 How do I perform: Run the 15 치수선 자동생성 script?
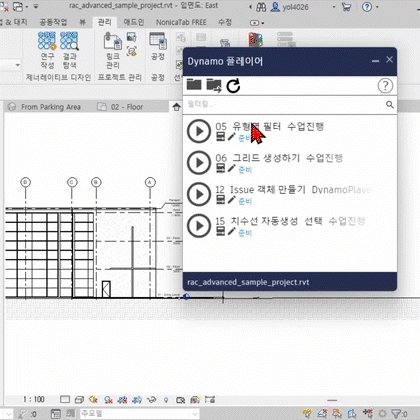[199, 226]
